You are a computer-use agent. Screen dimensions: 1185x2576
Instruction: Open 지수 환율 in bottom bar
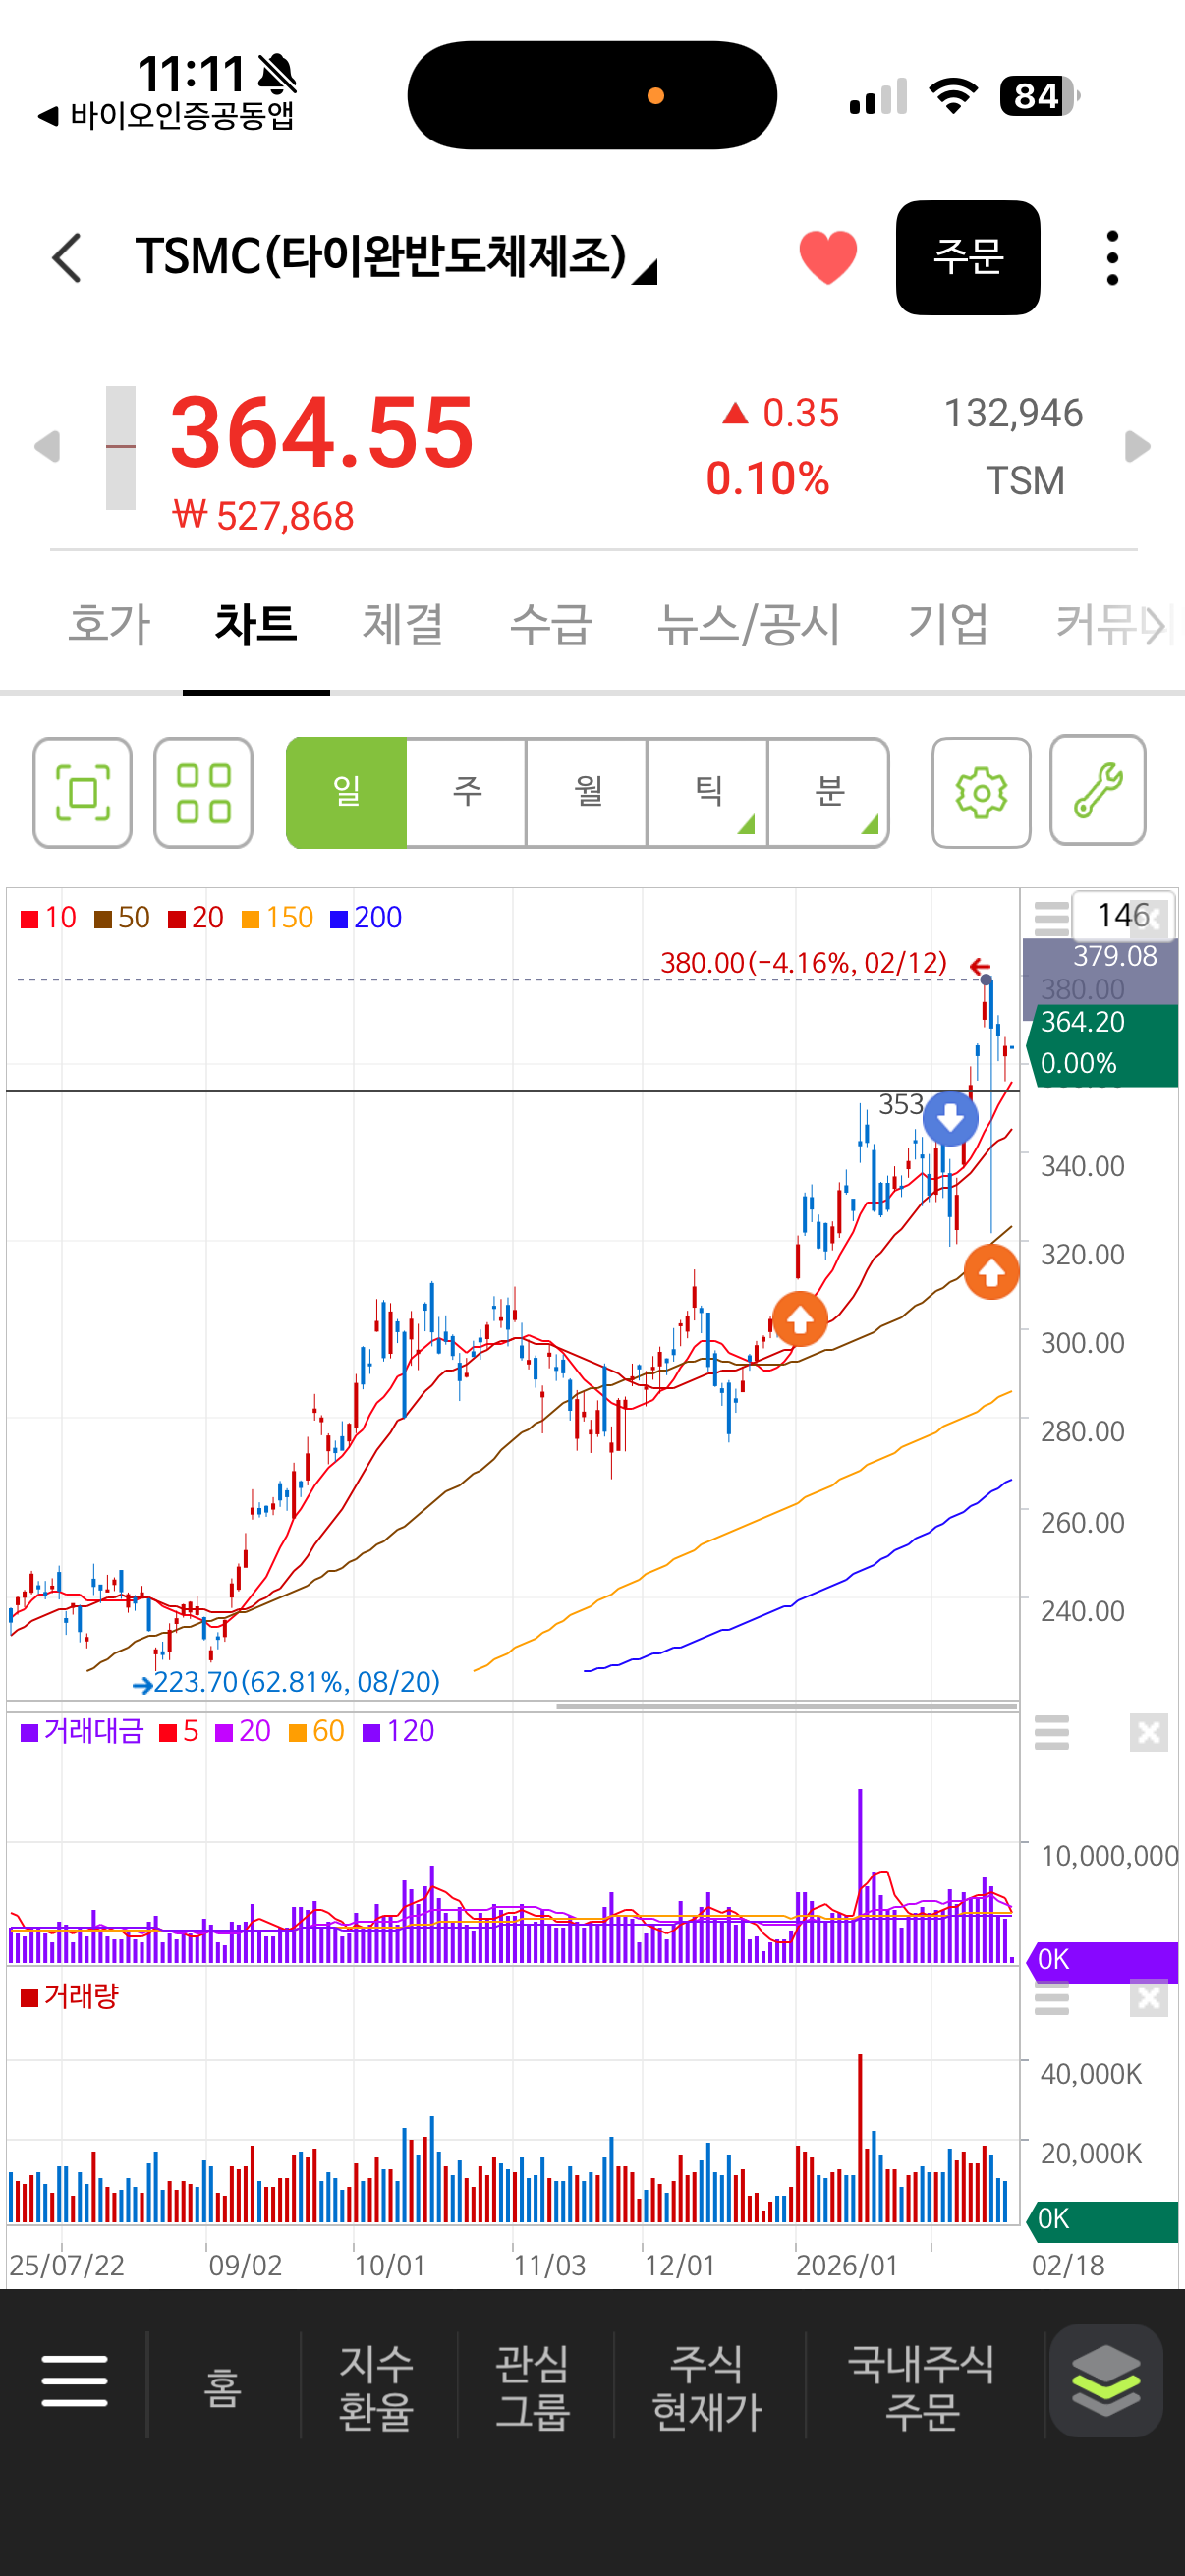(x=375, y=2387)
